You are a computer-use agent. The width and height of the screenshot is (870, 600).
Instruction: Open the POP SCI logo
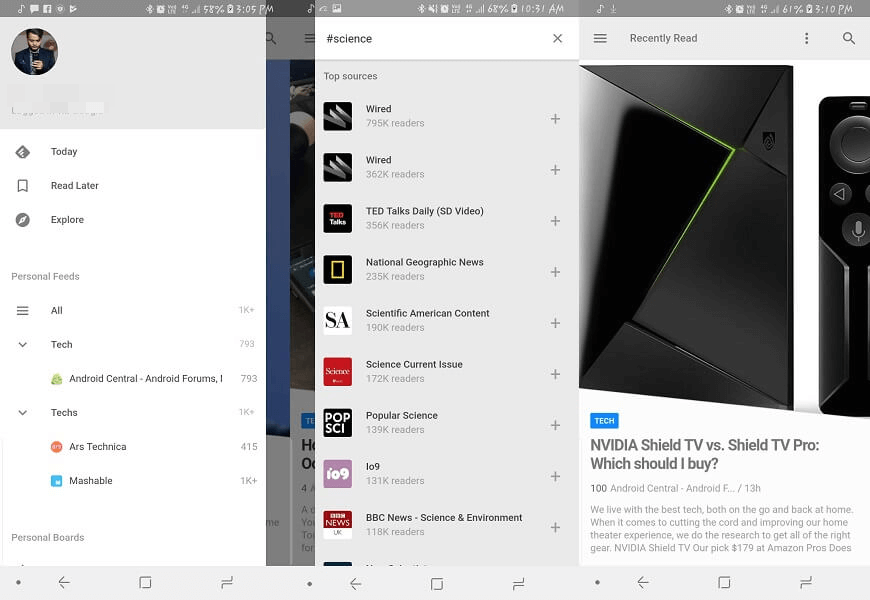pyautogui.click(x=337, y=422)
